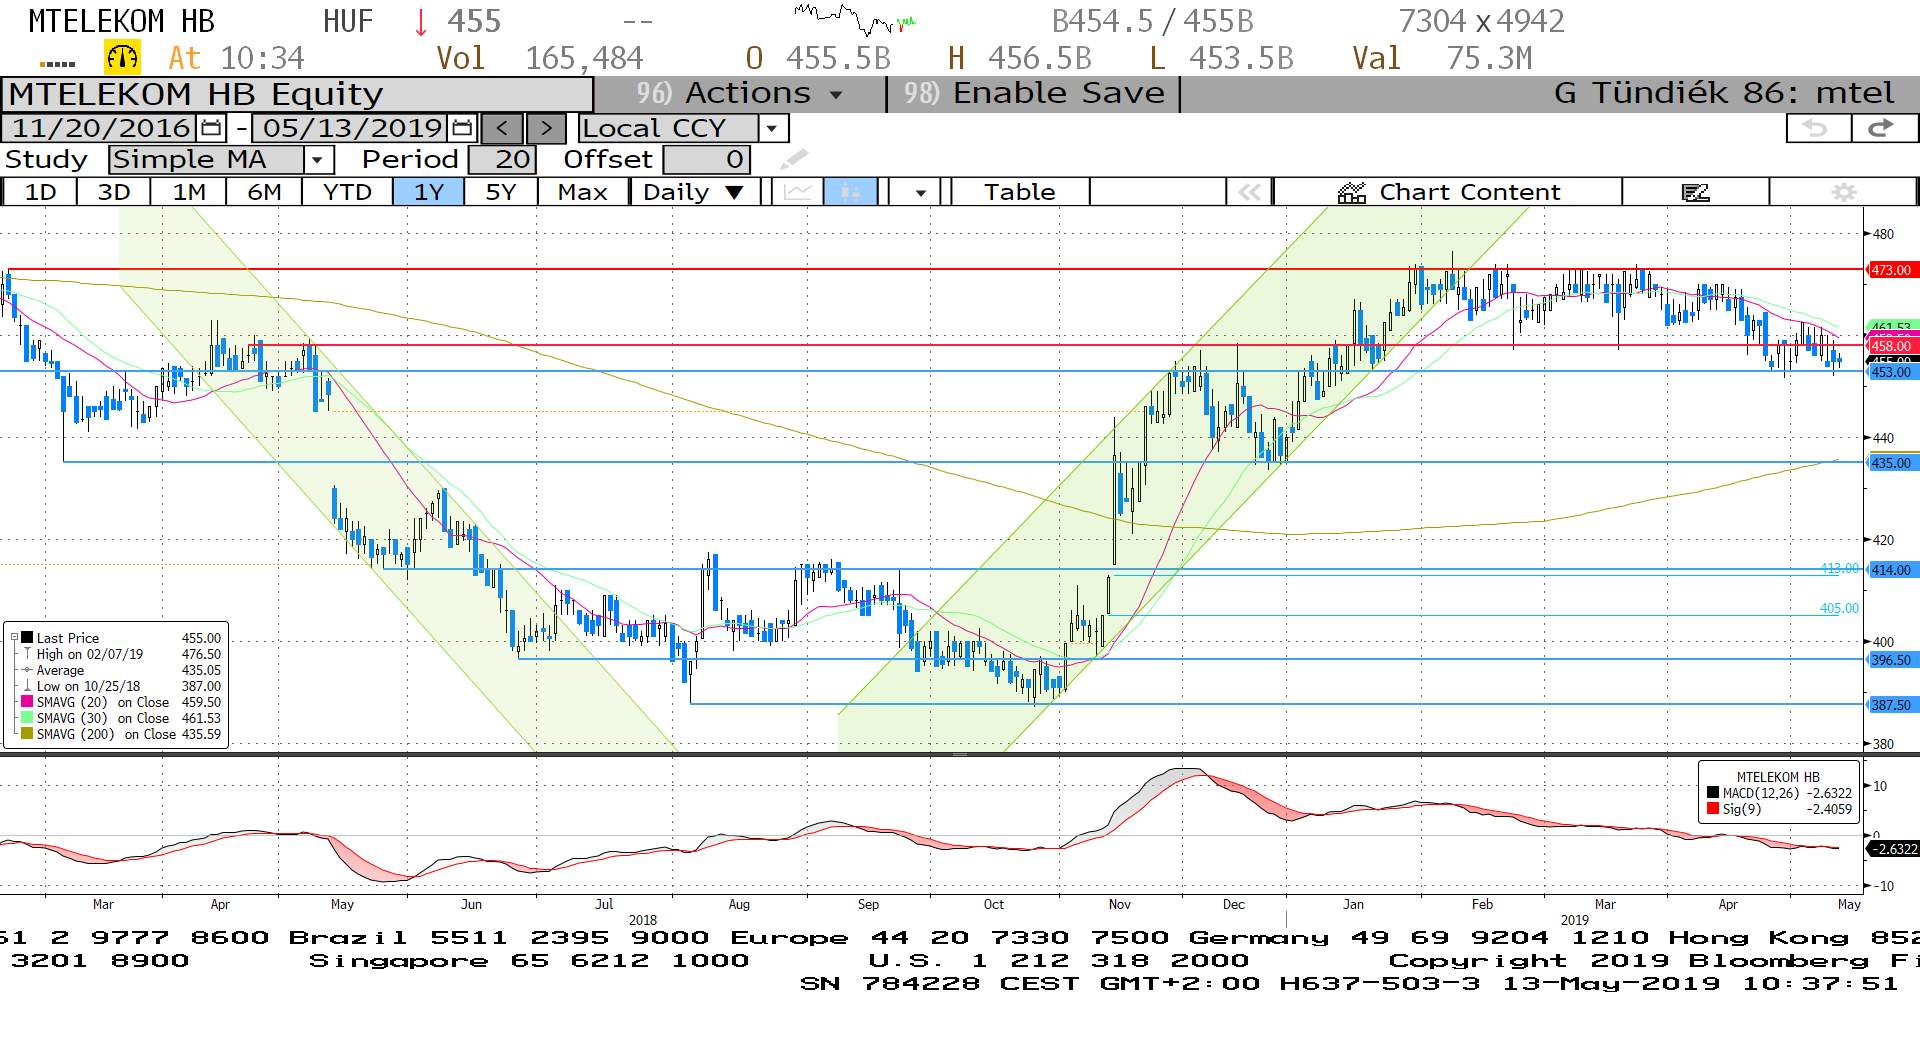
Task: Collapse panel with double chevron icon
Action: [x=1250, y=192]
